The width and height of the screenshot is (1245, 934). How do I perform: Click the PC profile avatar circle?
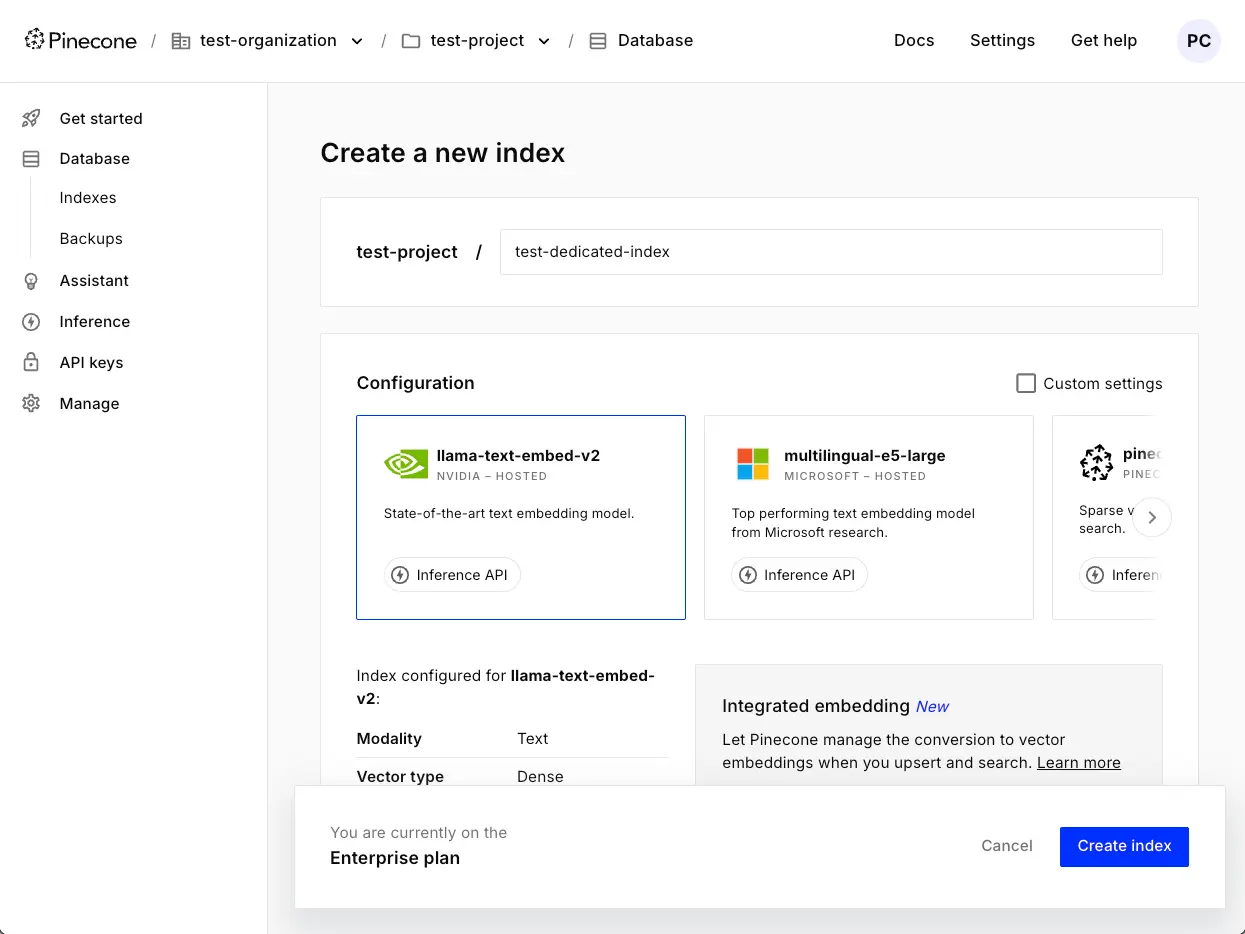tap(1198, 41)
